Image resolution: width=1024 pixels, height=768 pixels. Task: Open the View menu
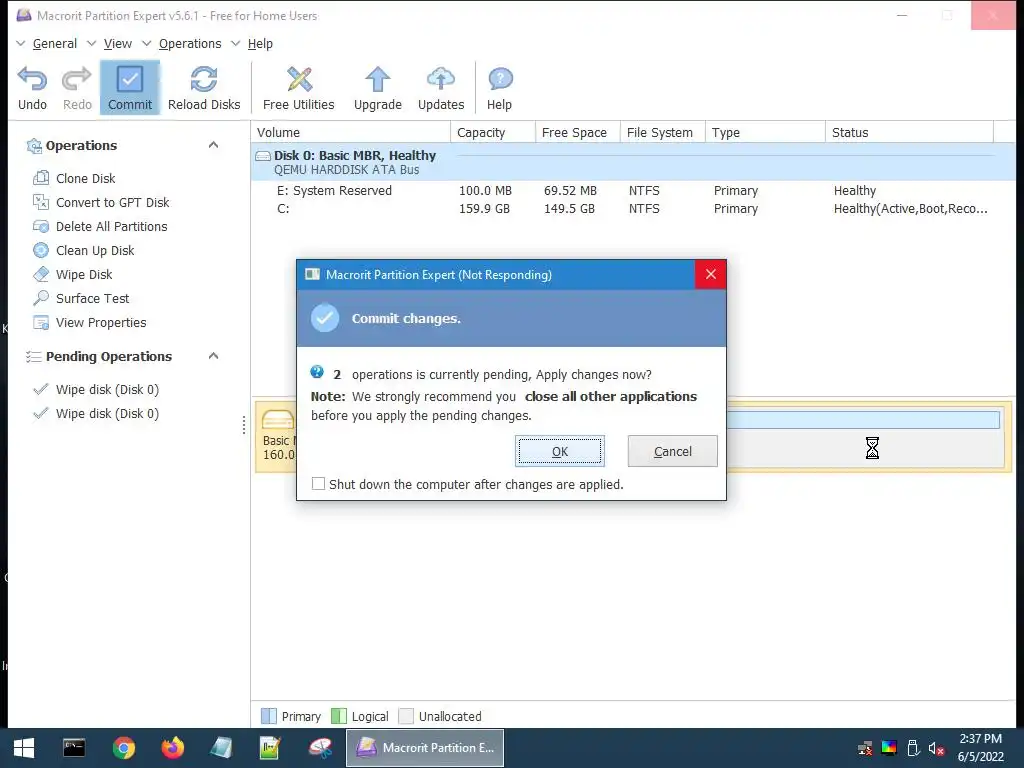click(118, 44)
